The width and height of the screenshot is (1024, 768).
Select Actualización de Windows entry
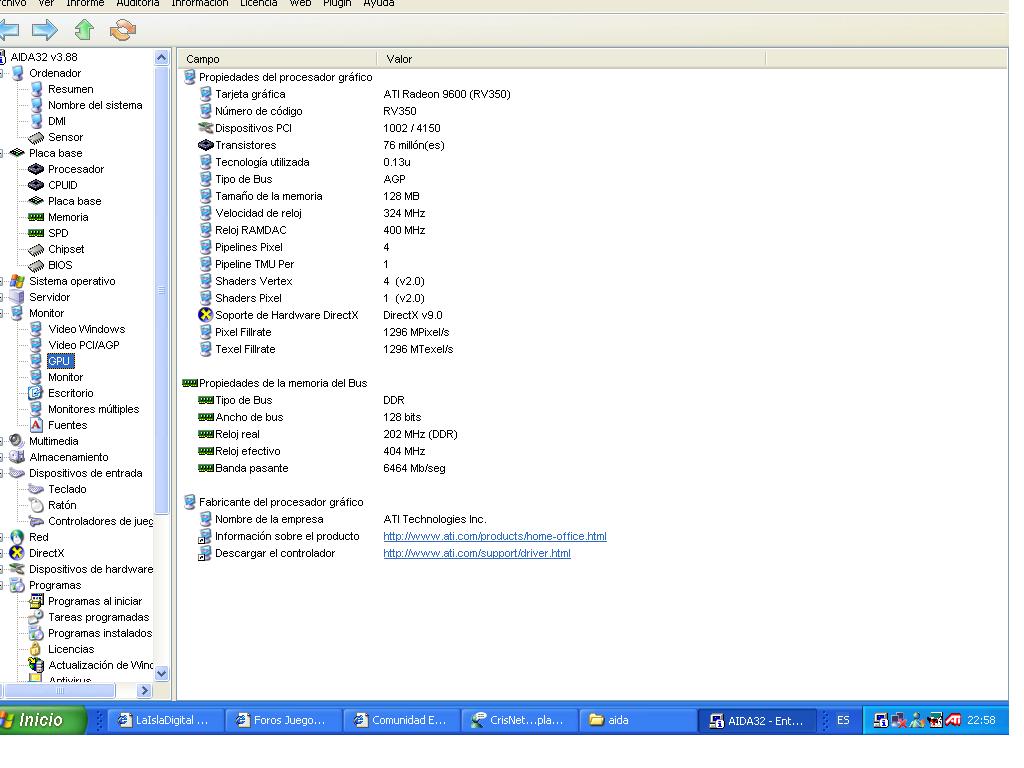tap(101, 665)
